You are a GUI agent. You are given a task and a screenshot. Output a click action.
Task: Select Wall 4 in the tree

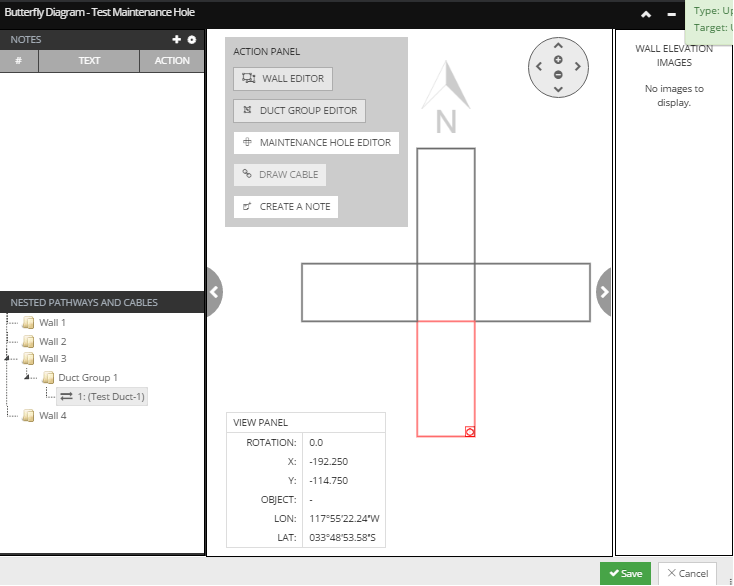point(52,416)
